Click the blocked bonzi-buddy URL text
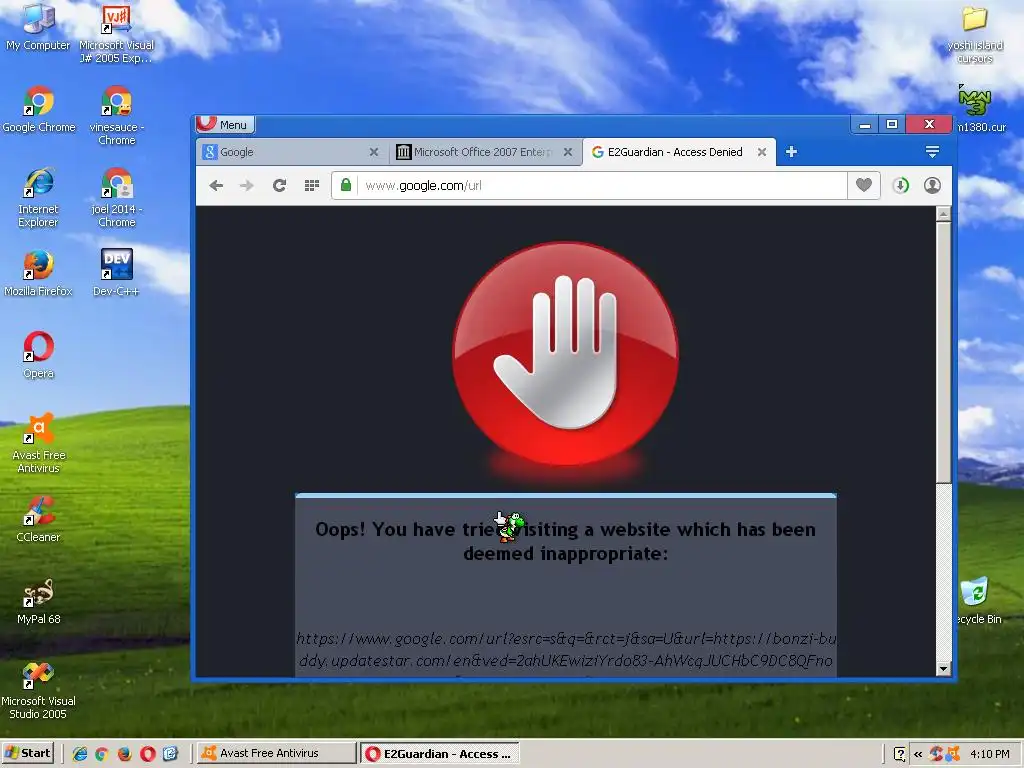 tap(566, 649)
